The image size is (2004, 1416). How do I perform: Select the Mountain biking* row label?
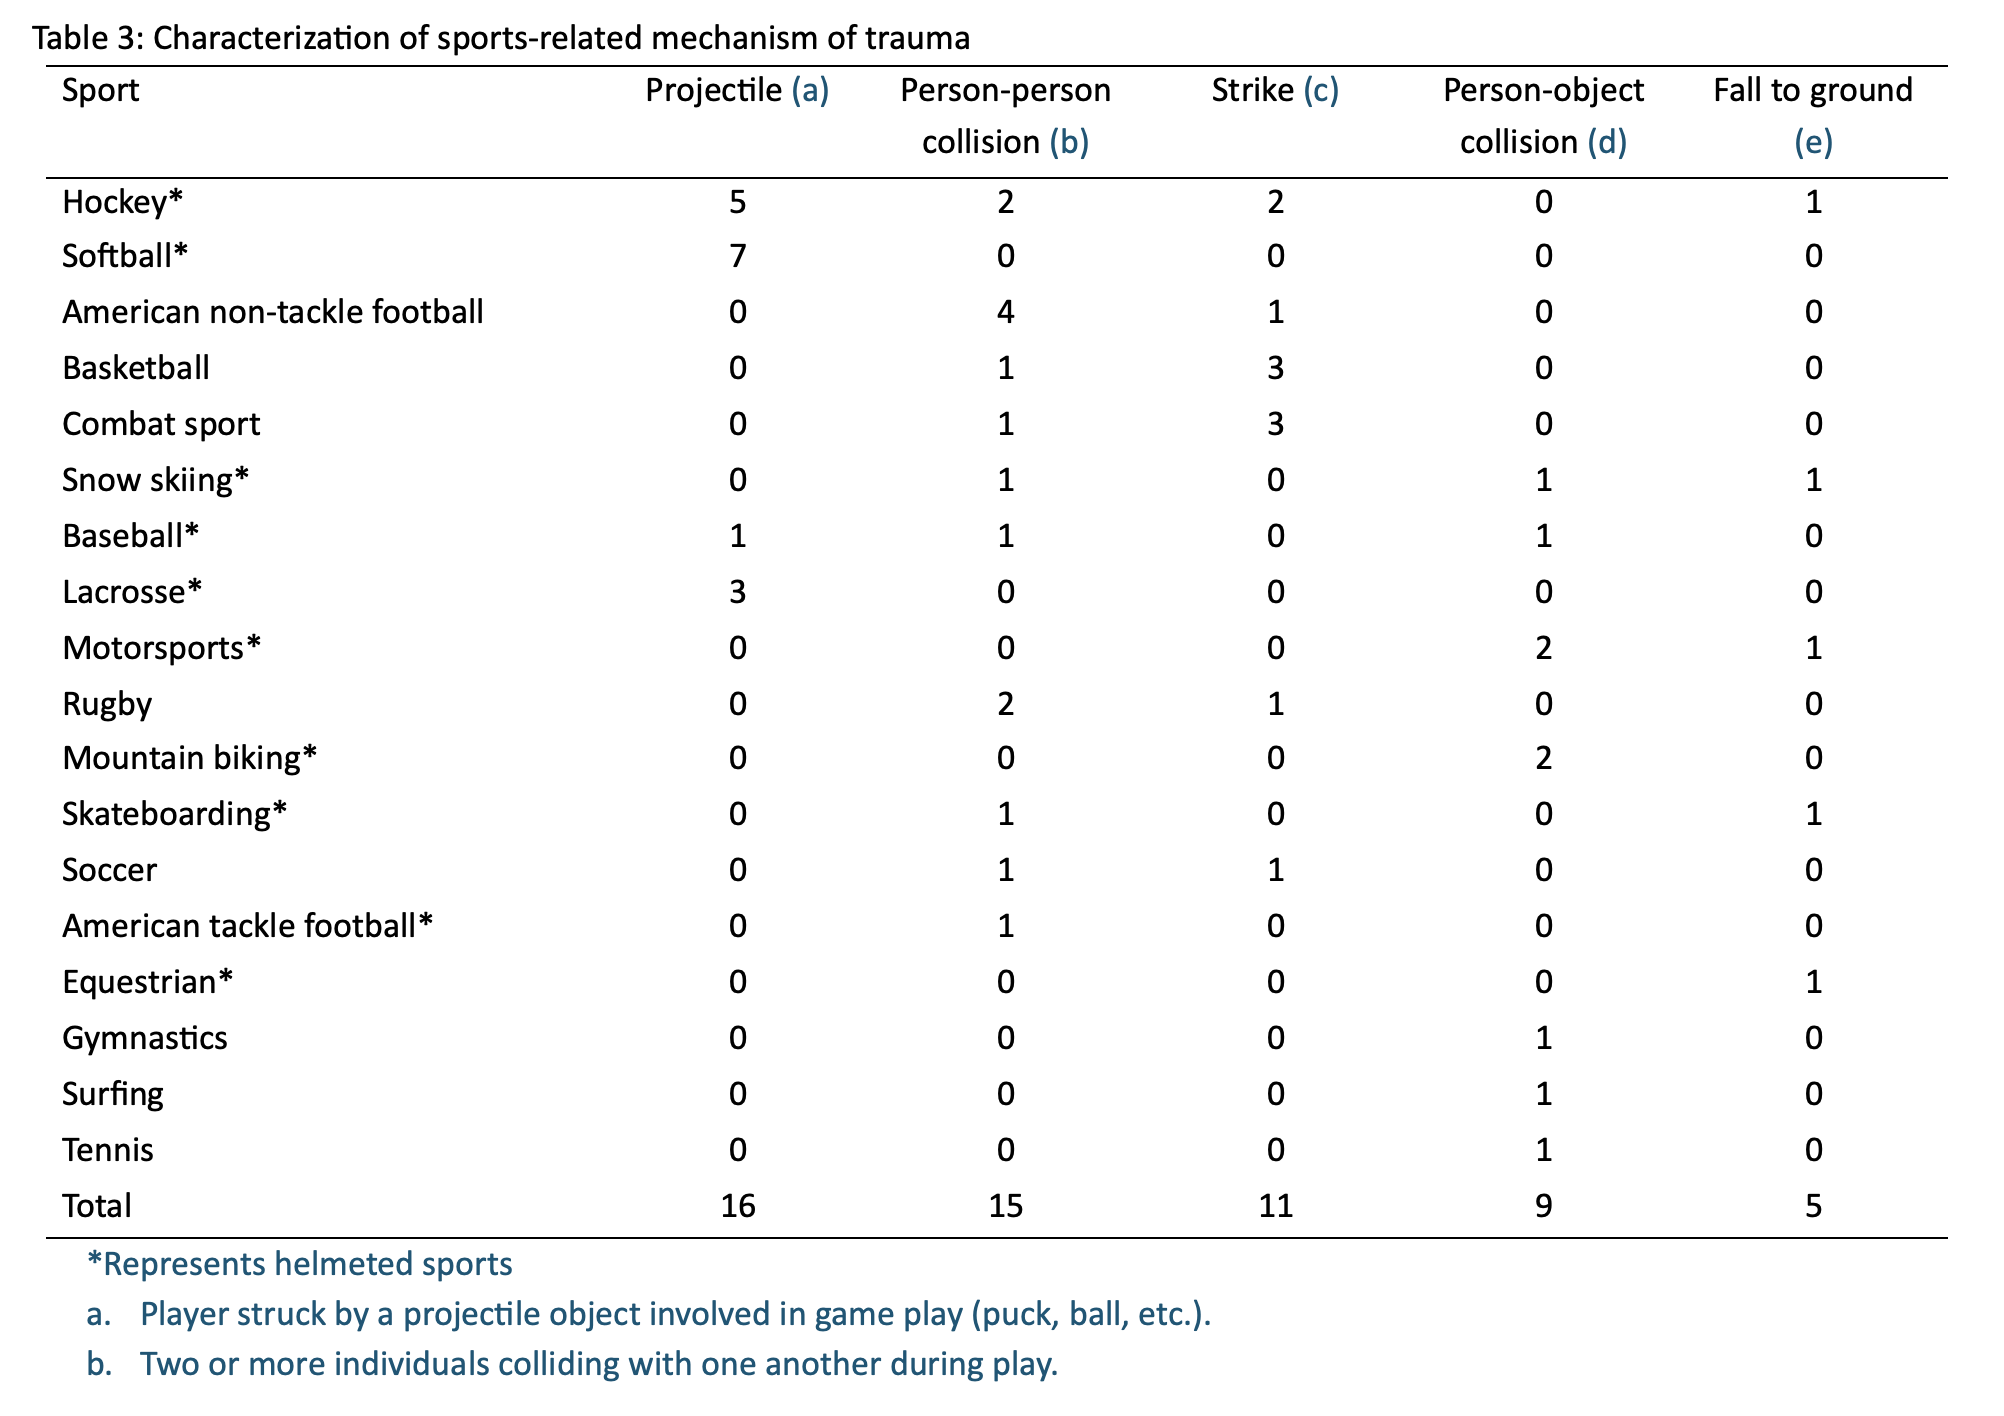(190, 759)
